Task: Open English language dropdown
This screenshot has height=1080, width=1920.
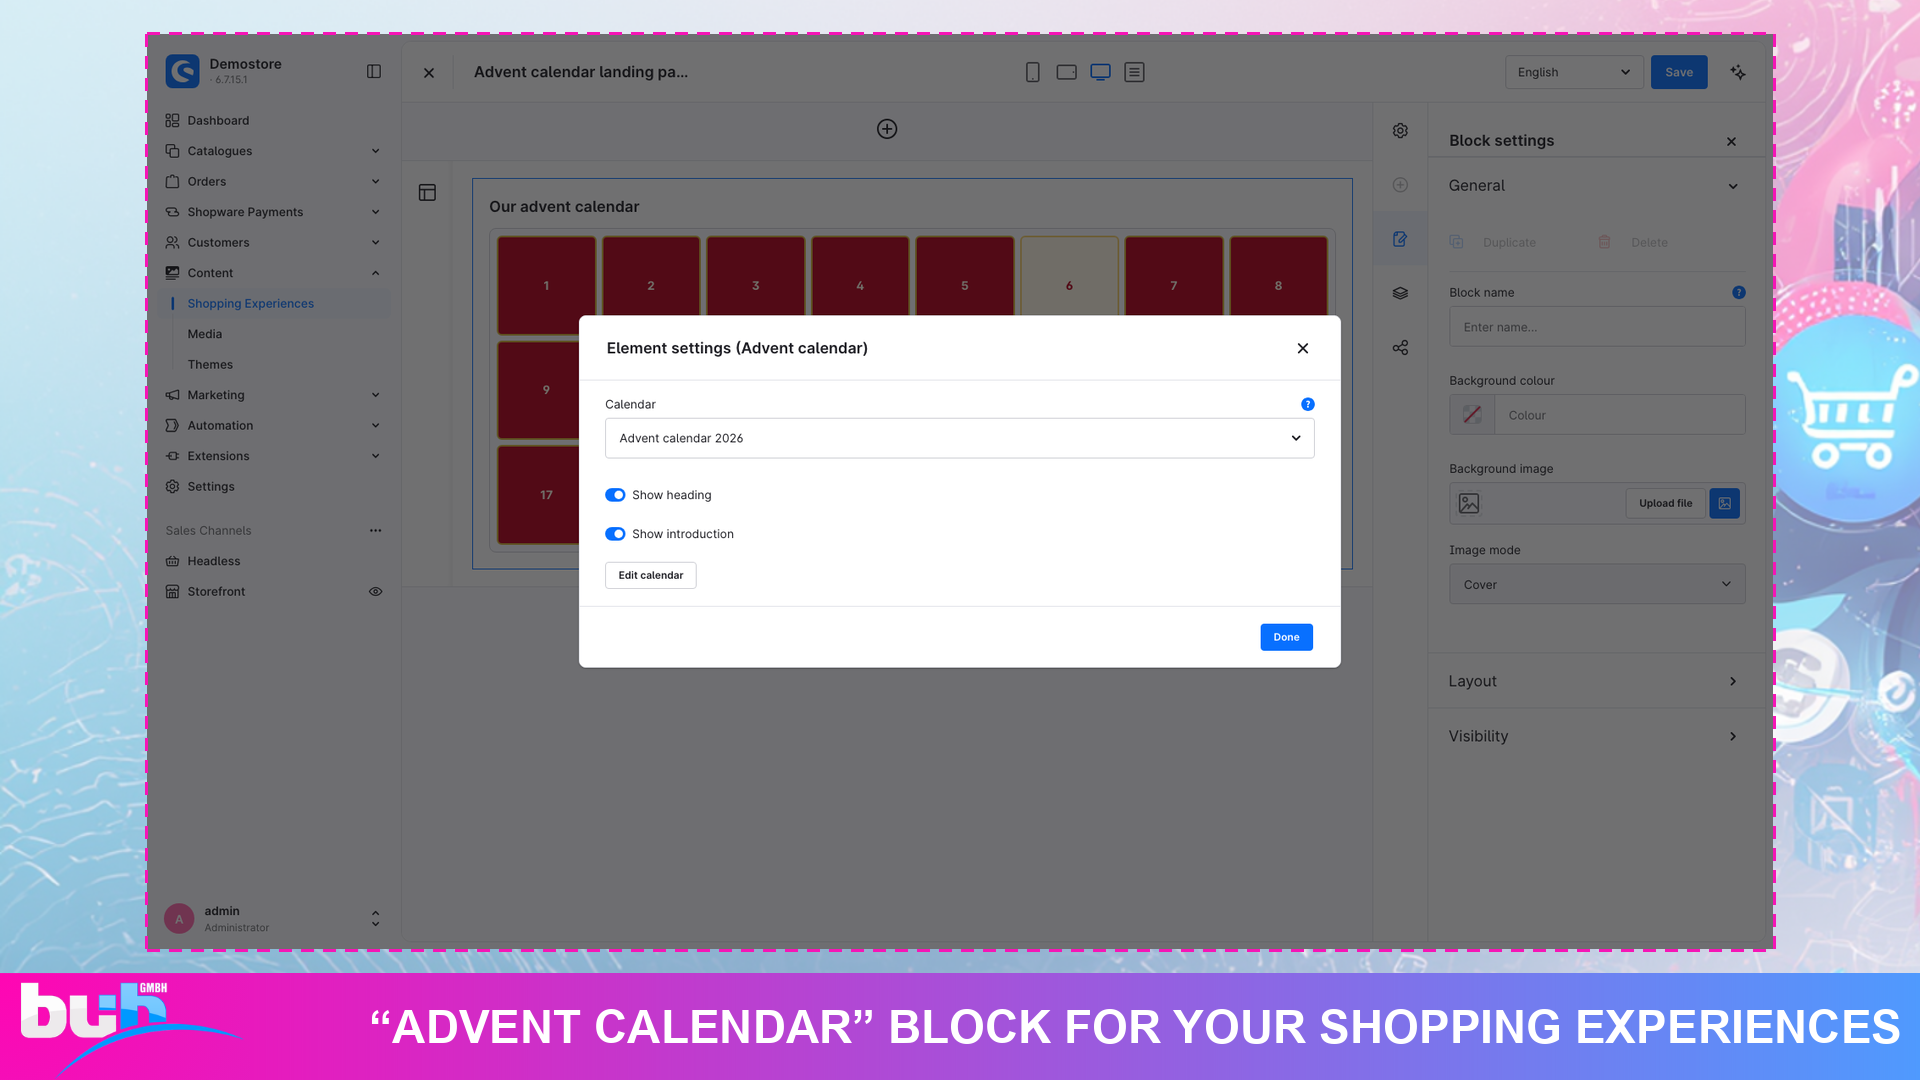Action: click(x=1574, y=72)
